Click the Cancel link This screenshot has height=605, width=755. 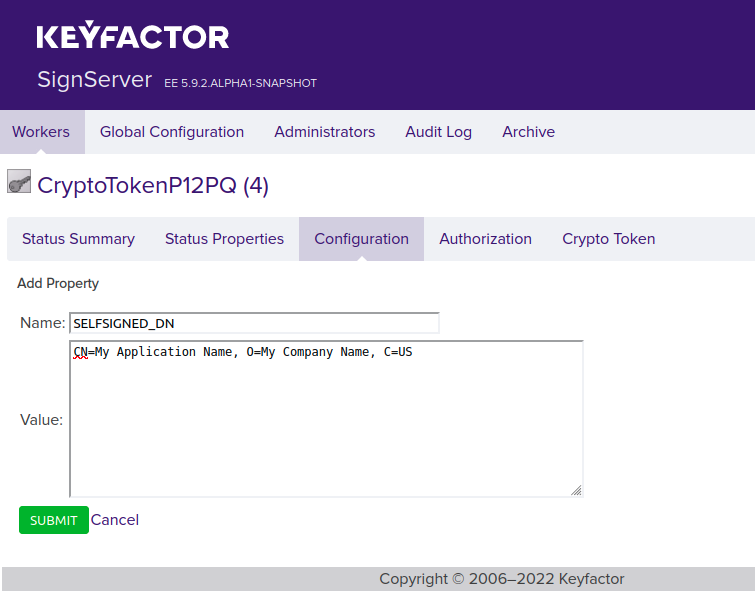[x=115, y=520]
